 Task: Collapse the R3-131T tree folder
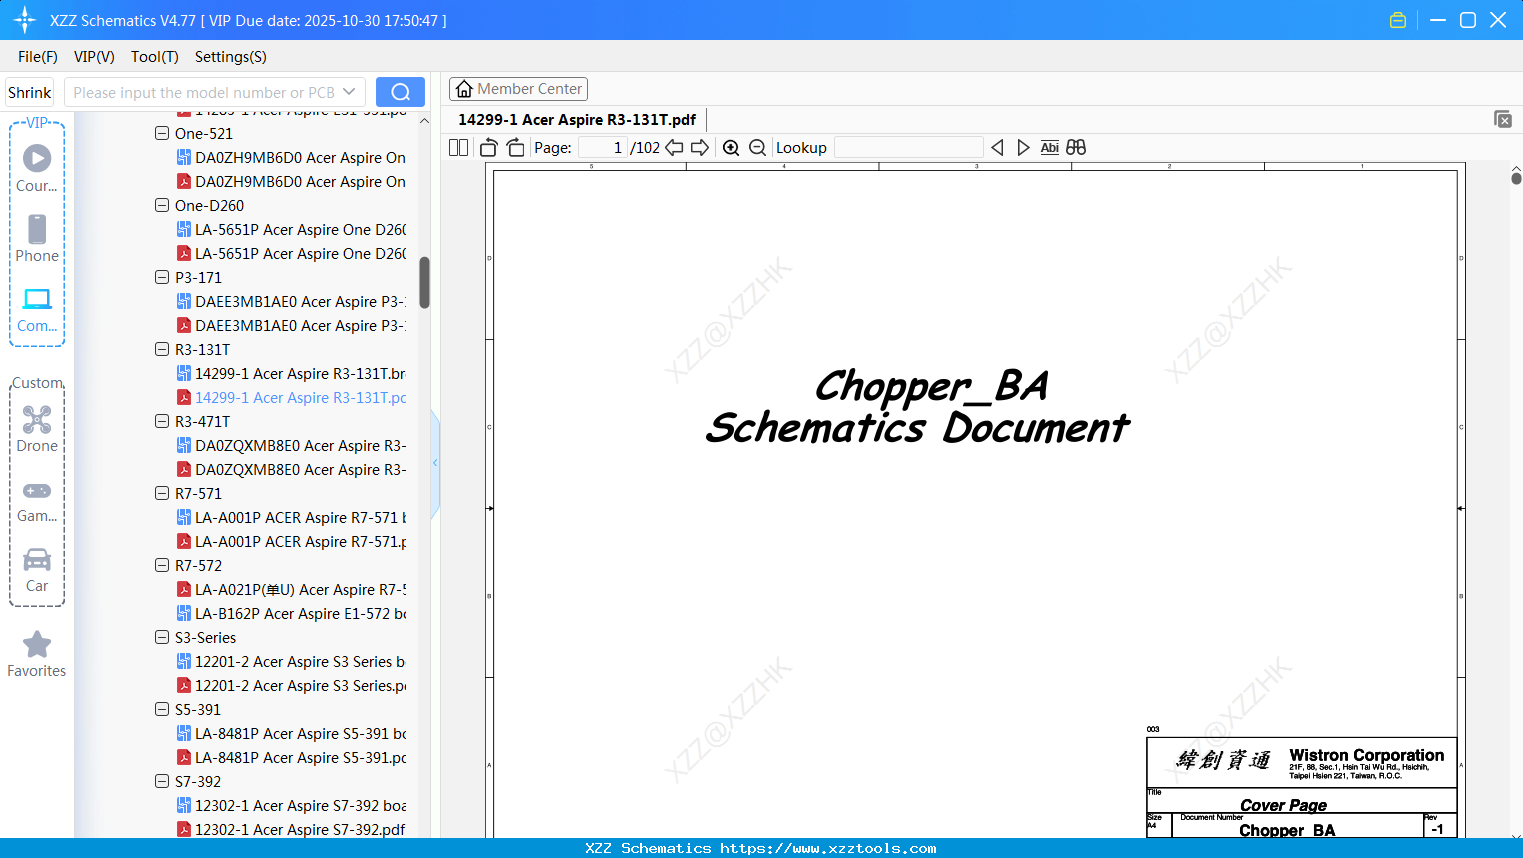point(162,349)
